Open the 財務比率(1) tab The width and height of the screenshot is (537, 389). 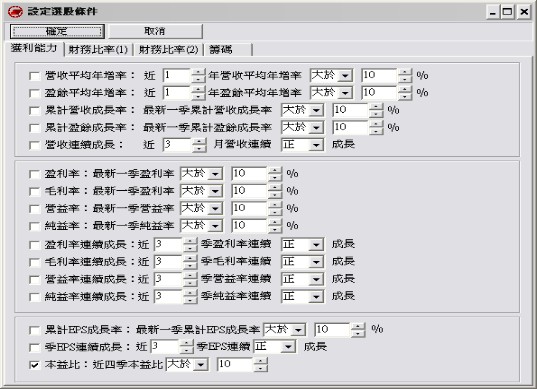[98, 50]
